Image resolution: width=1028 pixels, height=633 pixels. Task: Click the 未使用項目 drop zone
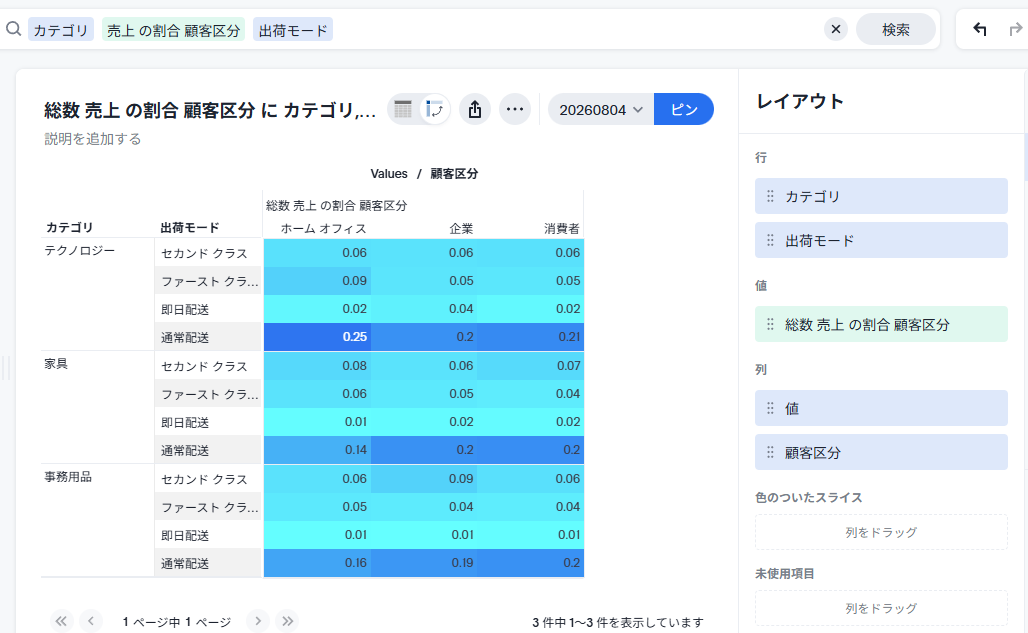881,608
